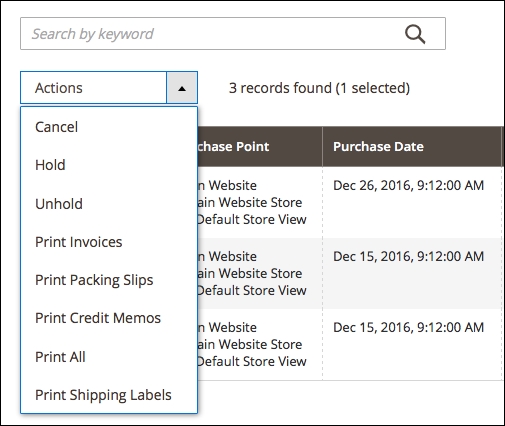The image size is (505, 426).
Task: Click the first row's Main Website Store text
Action: pos(250,202)
